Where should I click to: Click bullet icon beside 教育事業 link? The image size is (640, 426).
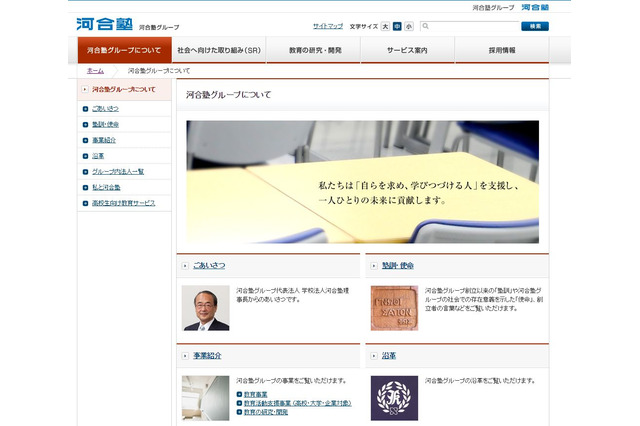pyautogui.click(x=239, y=395)
